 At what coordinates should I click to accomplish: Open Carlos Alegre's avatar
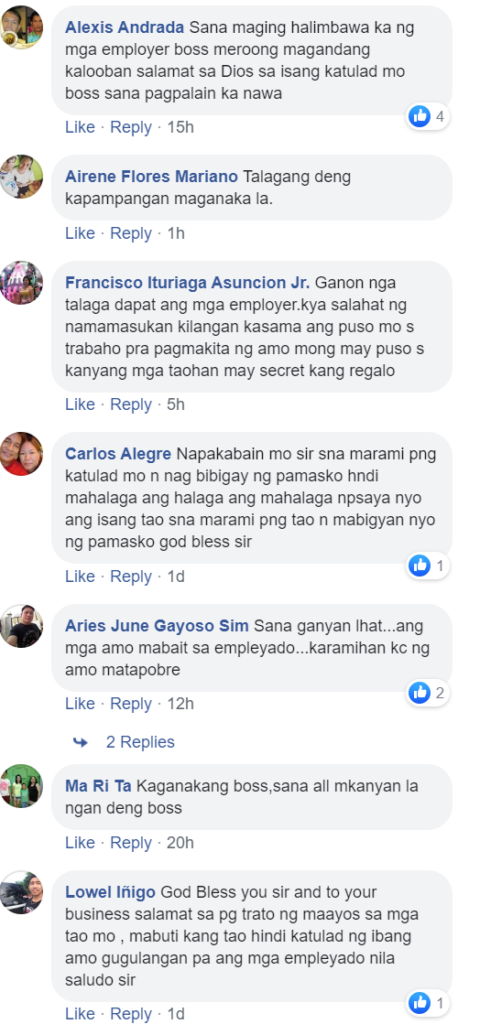(22, 453)
